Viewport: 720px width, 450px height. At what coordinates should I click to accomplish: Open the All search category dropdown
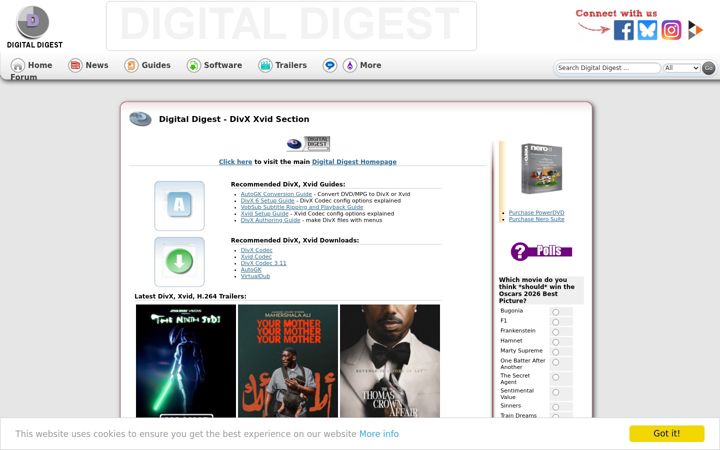681,68
